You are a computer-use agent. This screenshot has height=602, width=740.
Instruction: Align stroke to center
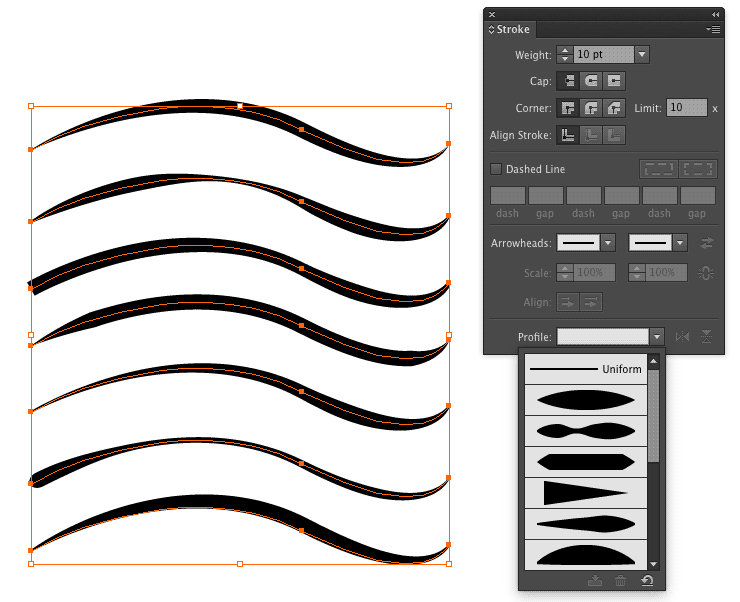click(568, 135)
